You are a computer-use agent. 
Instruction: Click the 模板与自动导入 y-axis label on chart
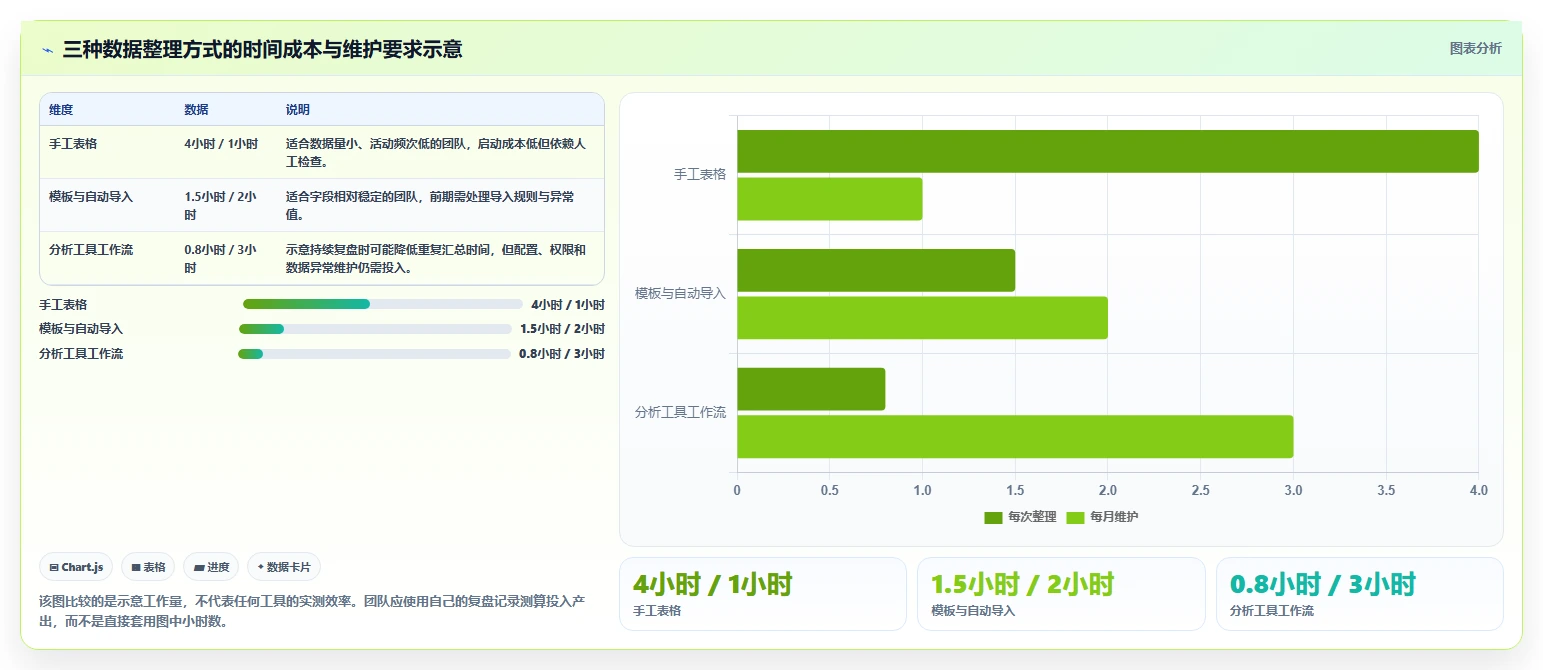[681, 294]
